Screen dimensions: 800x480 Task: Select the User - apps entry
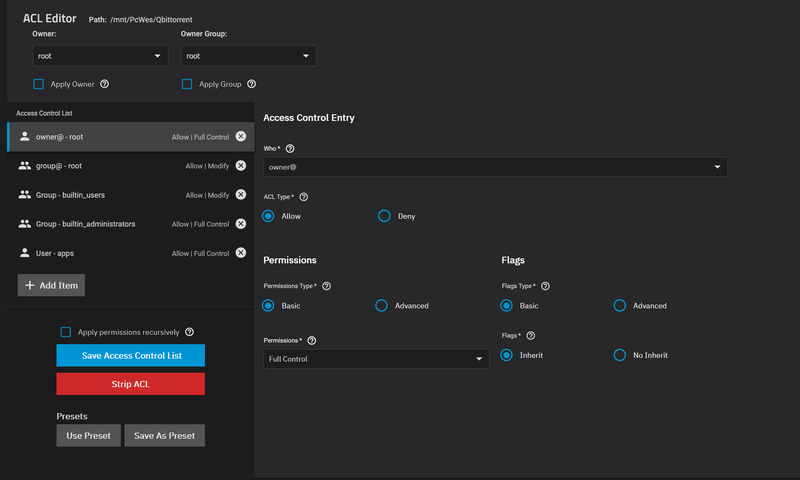click(x=131, y=253)
